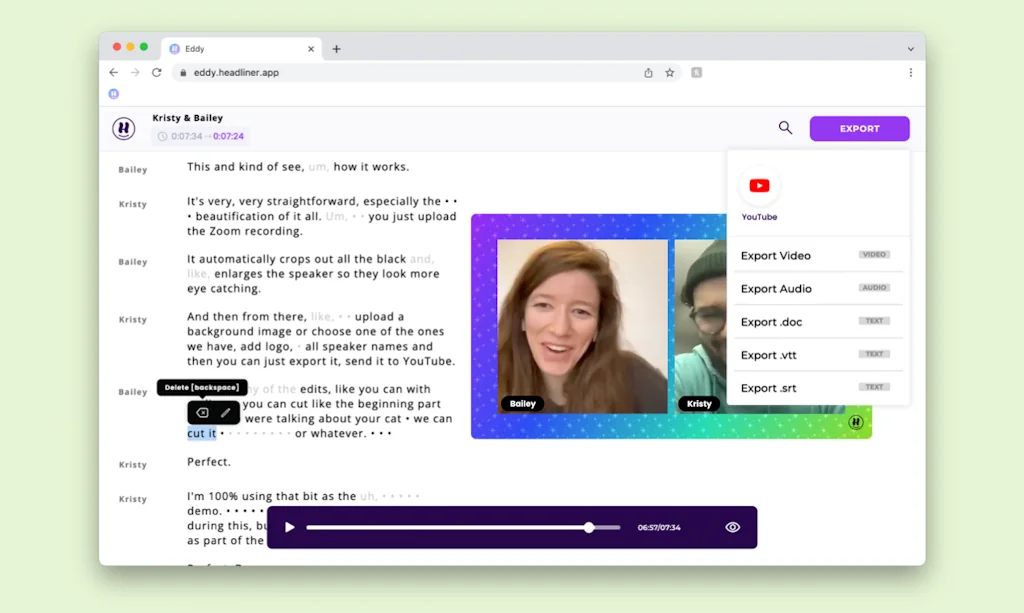Click the share icon in address bar
This screenshot has width=1024, height=613.
point(648,73)
